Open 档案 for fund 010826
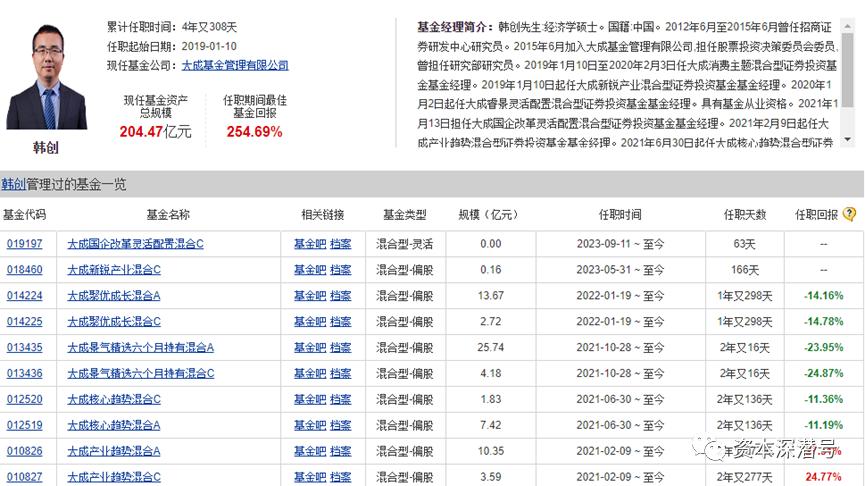The height and width of the screenshot is (486, 865). coord(340,451)
